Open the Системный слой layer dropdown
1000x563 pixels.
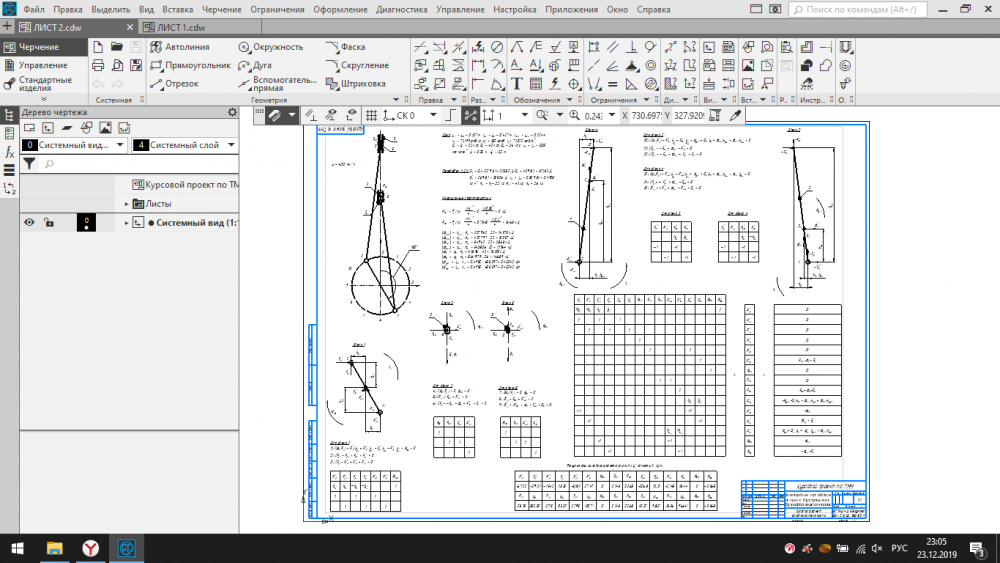click(233, 145)
